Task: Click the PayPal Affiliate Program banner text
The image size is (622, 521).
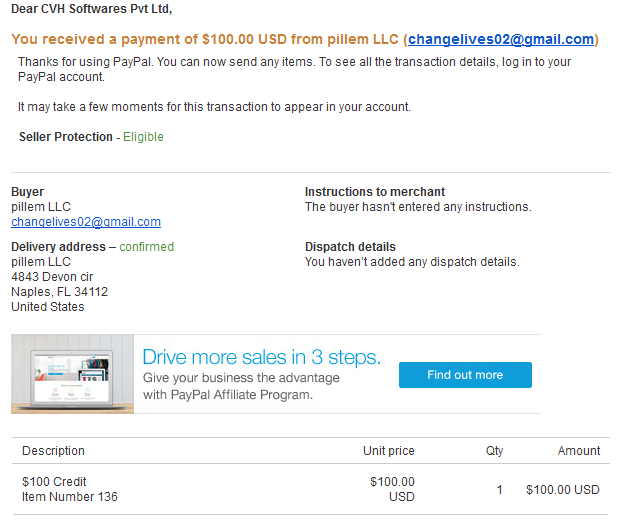Action: pos(241,386)
